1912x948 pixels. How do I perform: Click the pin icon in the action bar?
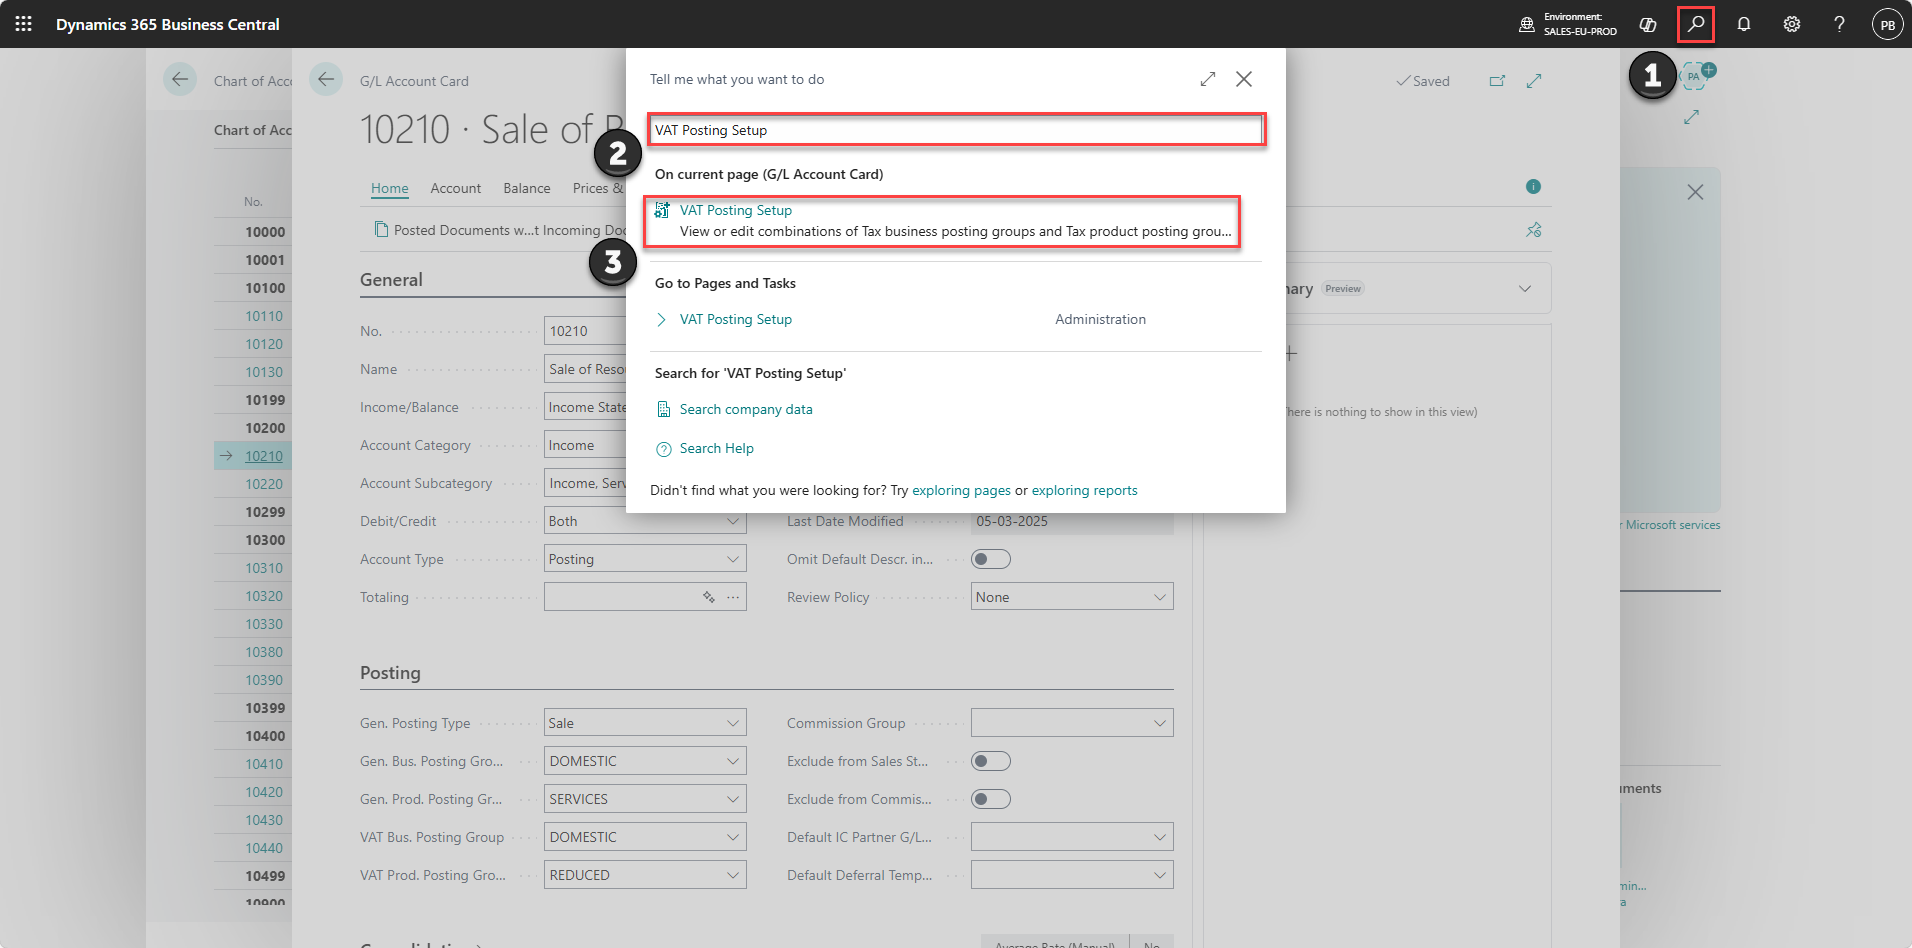pos(1533,230)
